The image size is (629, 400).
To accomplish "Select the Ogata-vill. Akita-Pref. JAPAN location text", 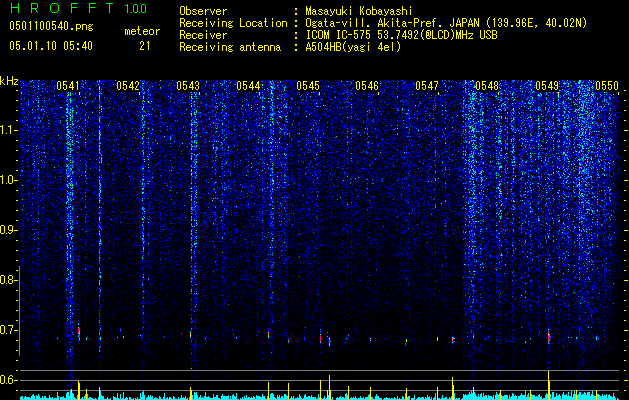I will coord(392,23).
